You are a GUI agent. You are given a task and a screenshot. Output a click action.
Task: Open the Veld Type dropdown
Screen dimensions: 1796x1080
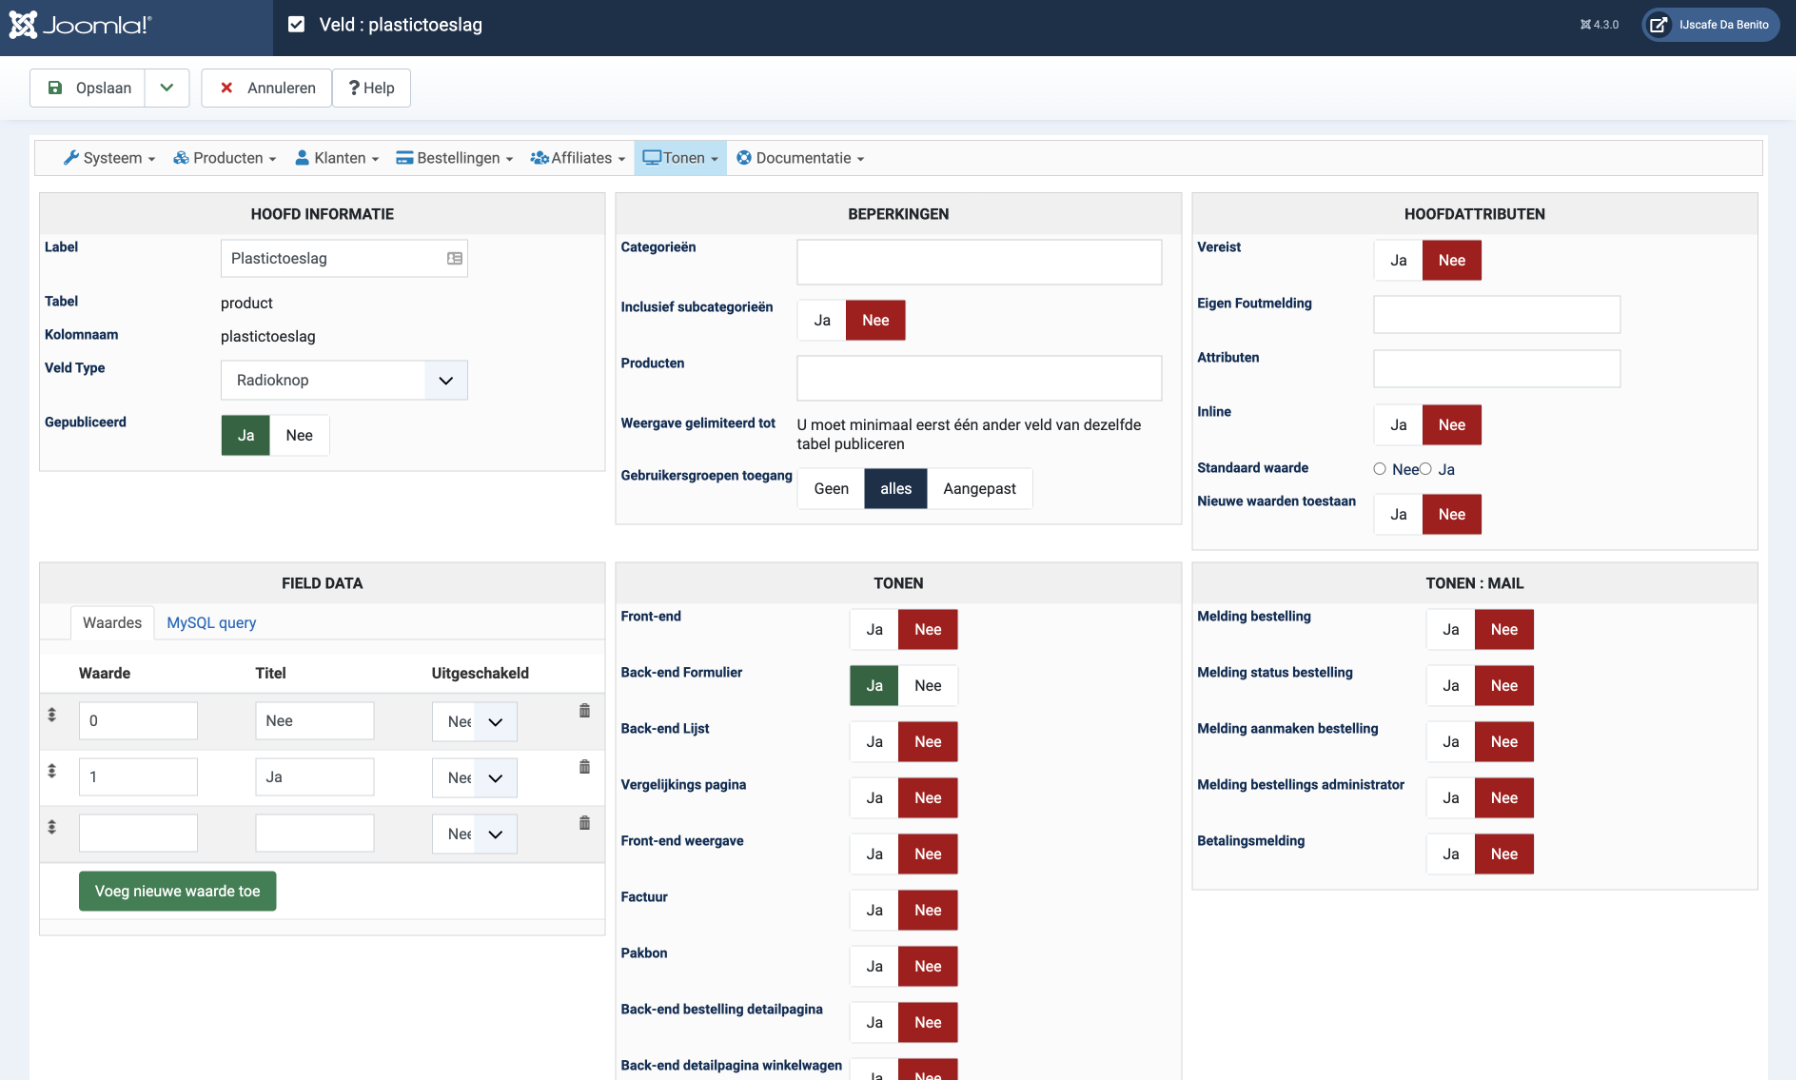click(x=344, y=380)
